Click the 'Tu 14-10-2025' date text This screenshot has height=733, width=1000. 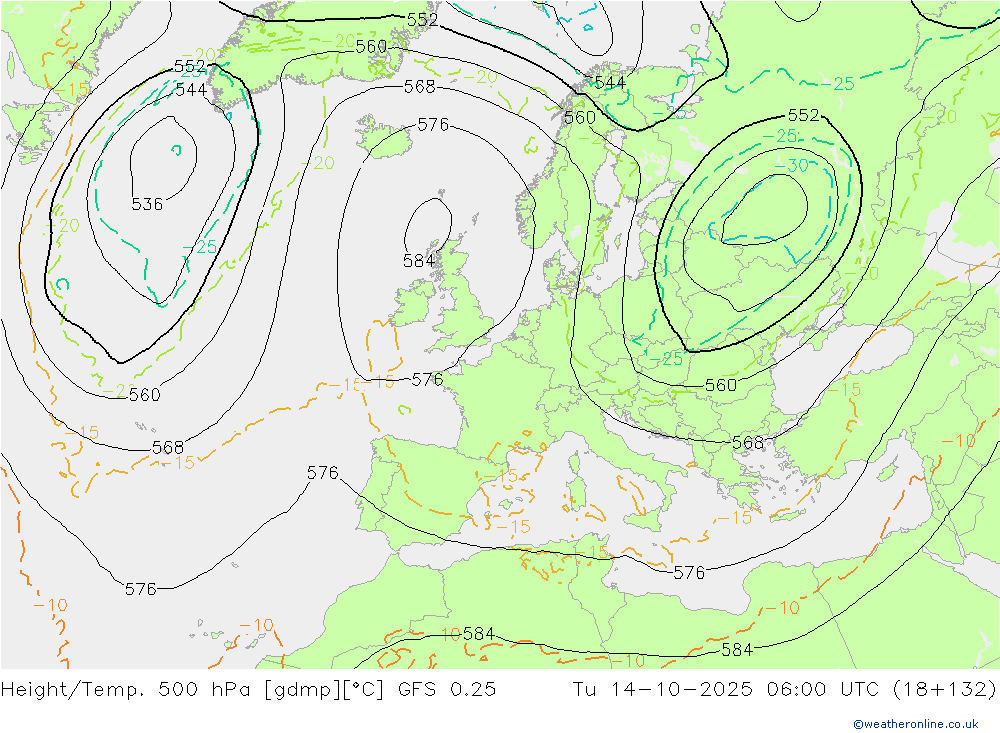663,690
